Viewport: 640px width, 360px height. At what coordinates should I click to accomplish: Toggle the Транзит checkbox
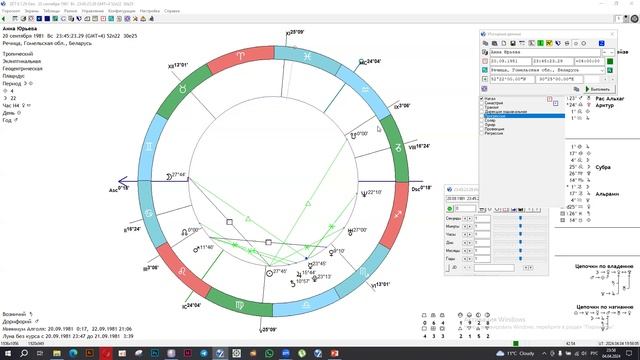pyautogui.click(x=482, y=107)
